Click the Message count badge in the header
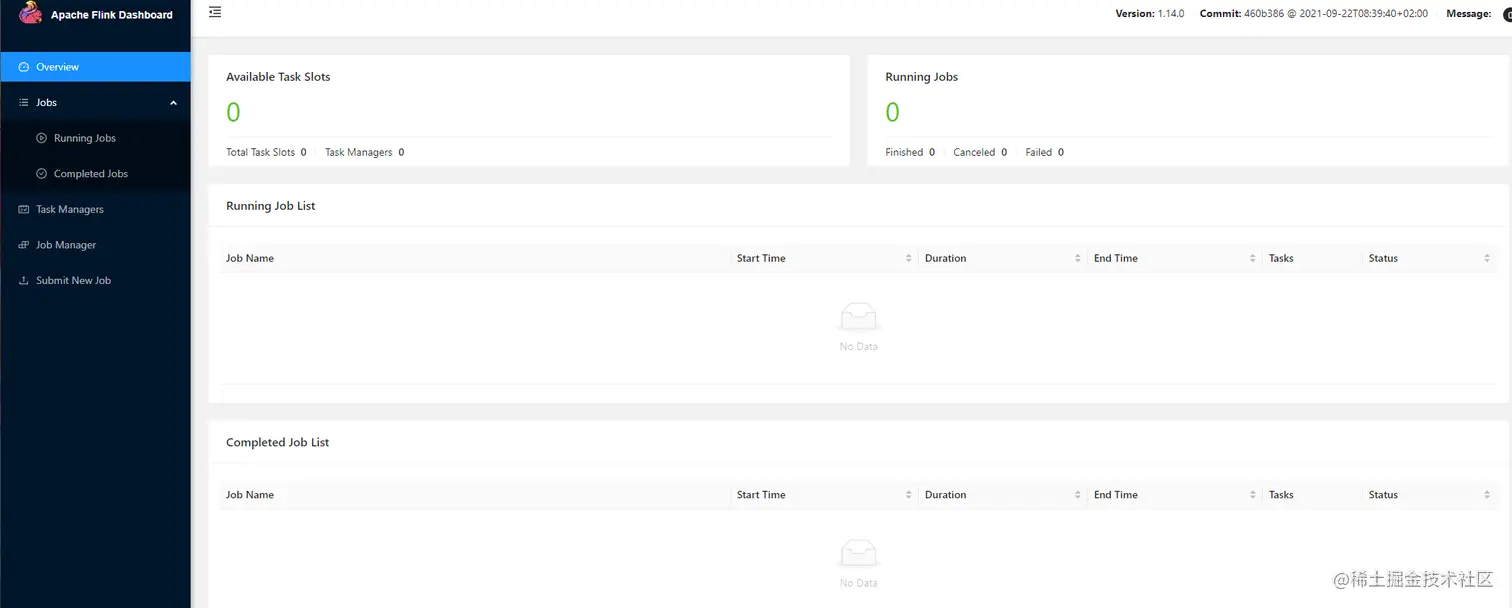 1507,14
